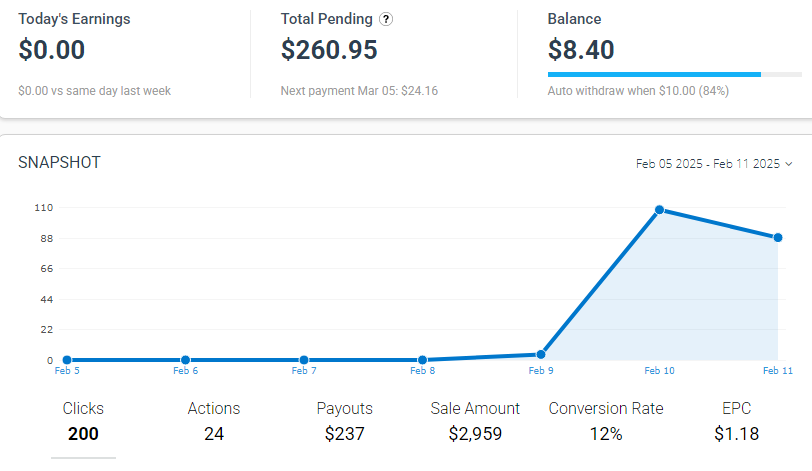The height and width of the screenshot is (471, 812).
Task: Click the Balance $8.40 amount
Action: click(x=581, y=50)
